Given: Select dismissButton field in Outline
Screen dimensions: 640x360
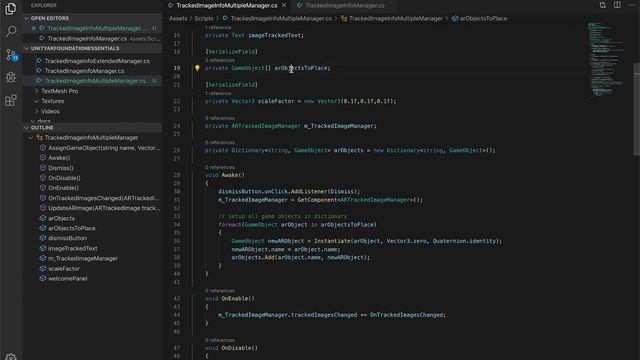Looking at the screenshot, I should pyautogui.click(x=67, y=238).
